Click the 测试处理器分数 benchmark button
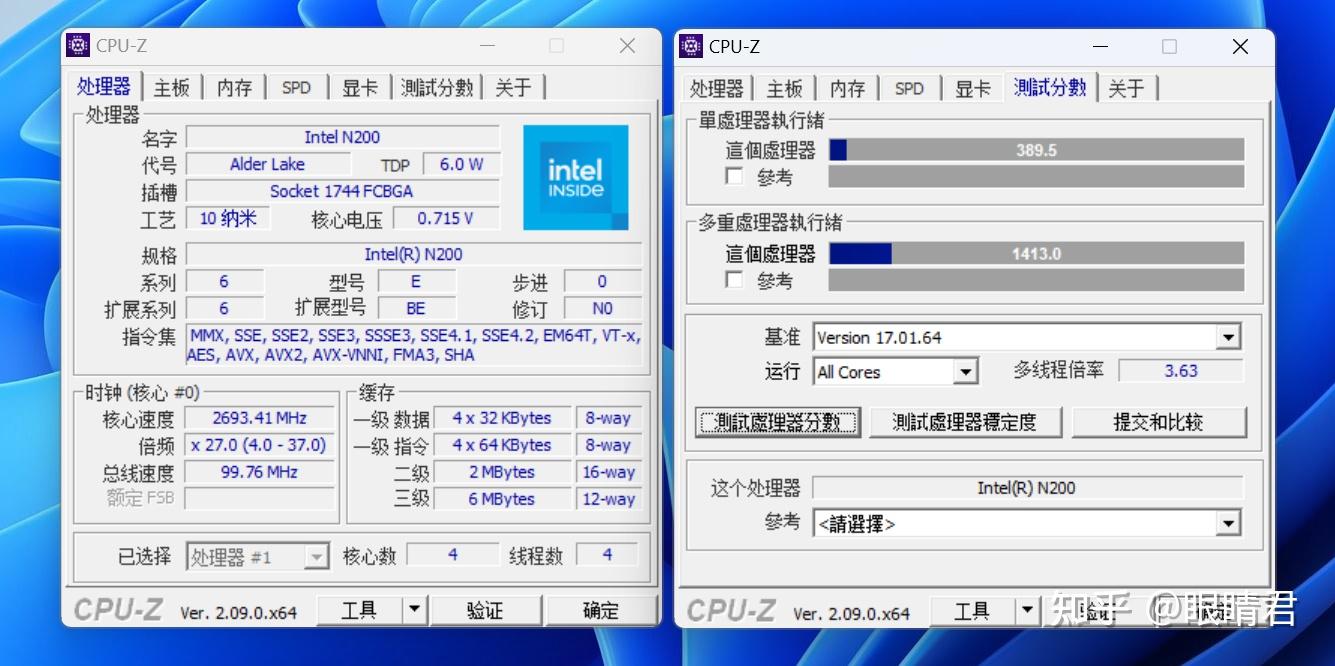The image size is (1335, 666). point(777,422)
